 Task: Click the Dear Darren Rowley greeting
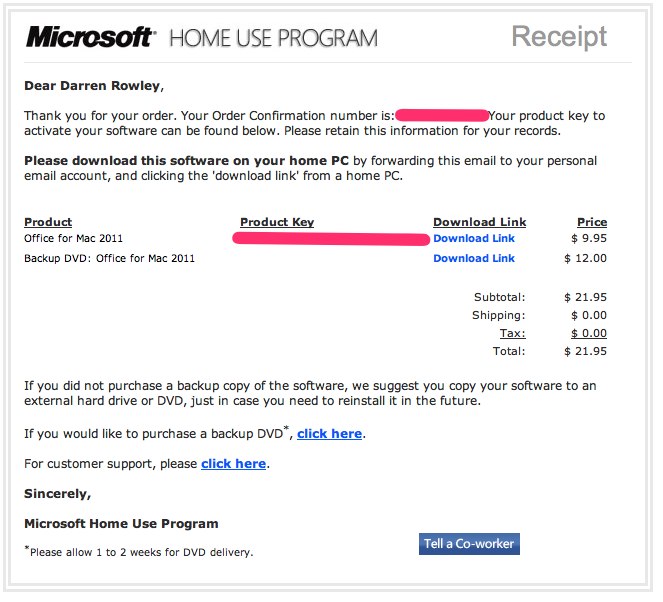[94, 86]
